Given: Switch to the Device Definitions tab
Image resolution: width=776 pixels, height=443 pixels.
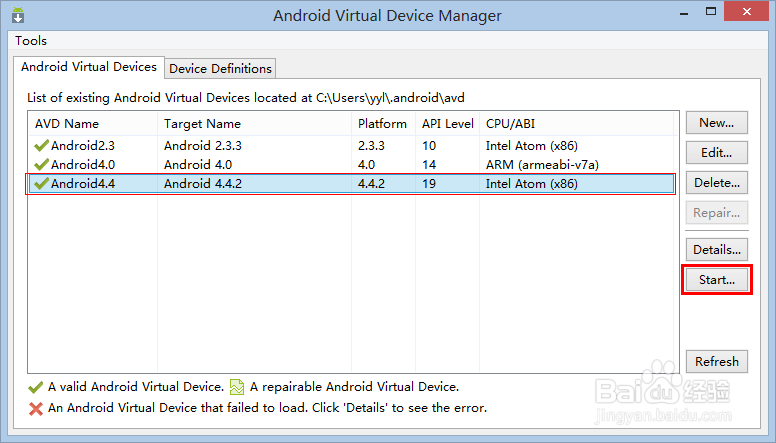Looking at the screenshot, I should click(220, 68).
